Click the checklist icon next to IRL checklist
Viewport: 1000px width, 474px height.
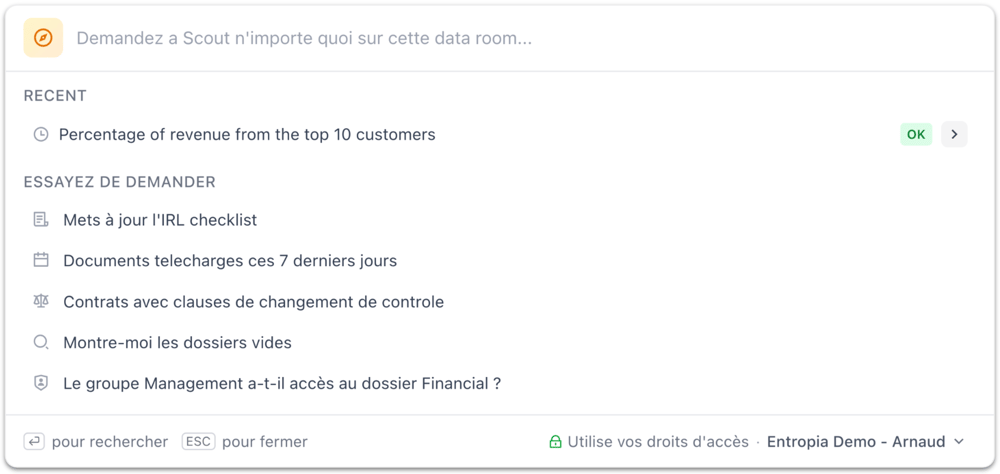tap(41, 220)
